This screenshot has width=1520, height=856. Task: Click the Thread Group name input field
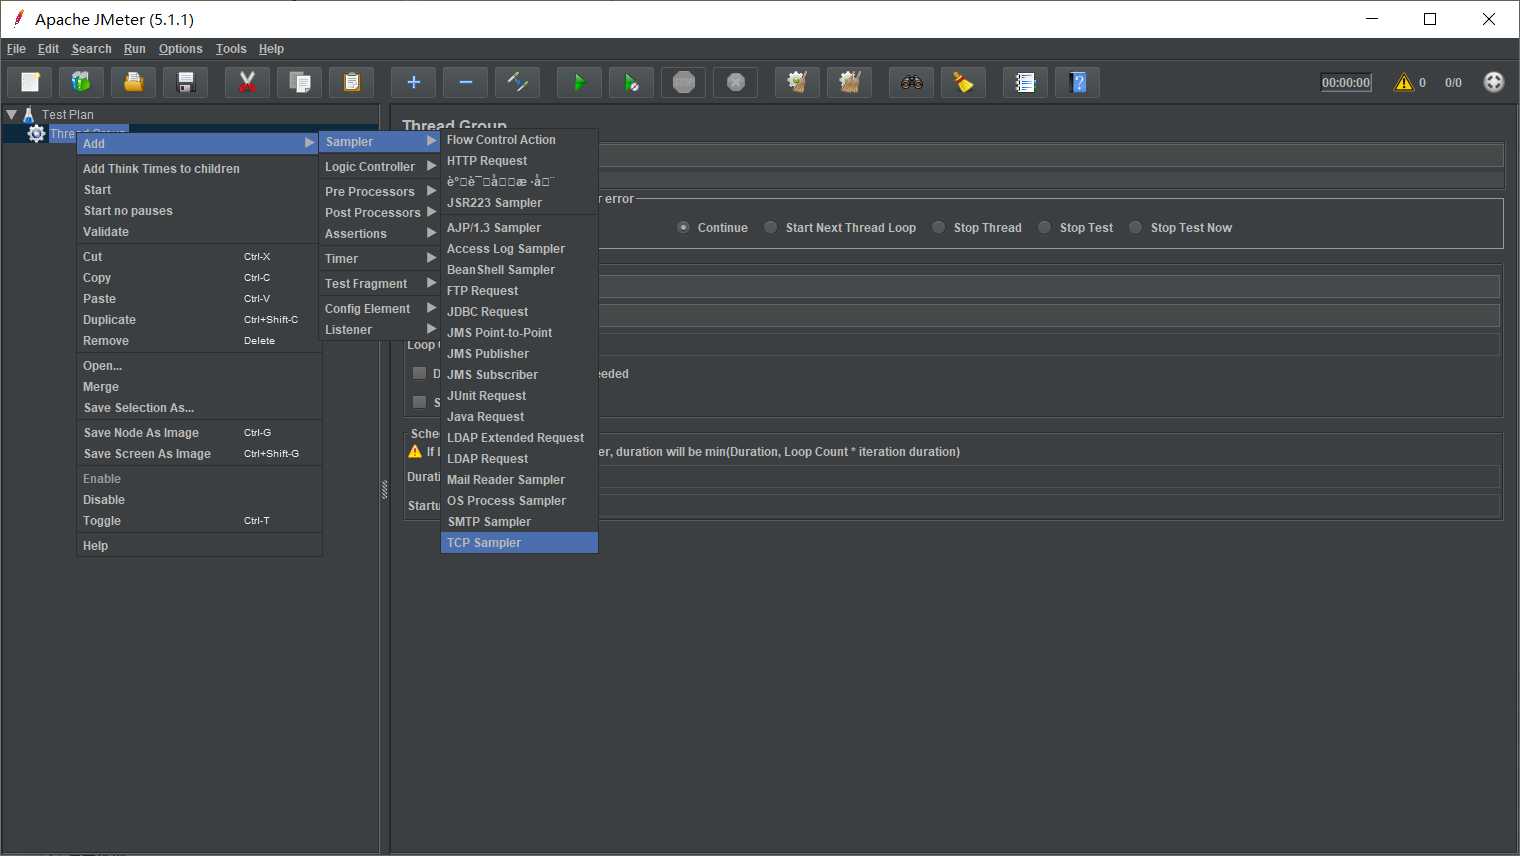[x=1050, y=155]
